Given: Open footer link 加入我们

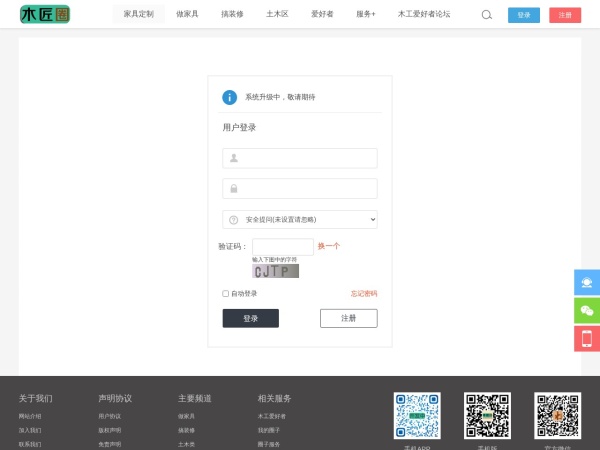Looking at the screenshot, I should click(x=30, y=430).
